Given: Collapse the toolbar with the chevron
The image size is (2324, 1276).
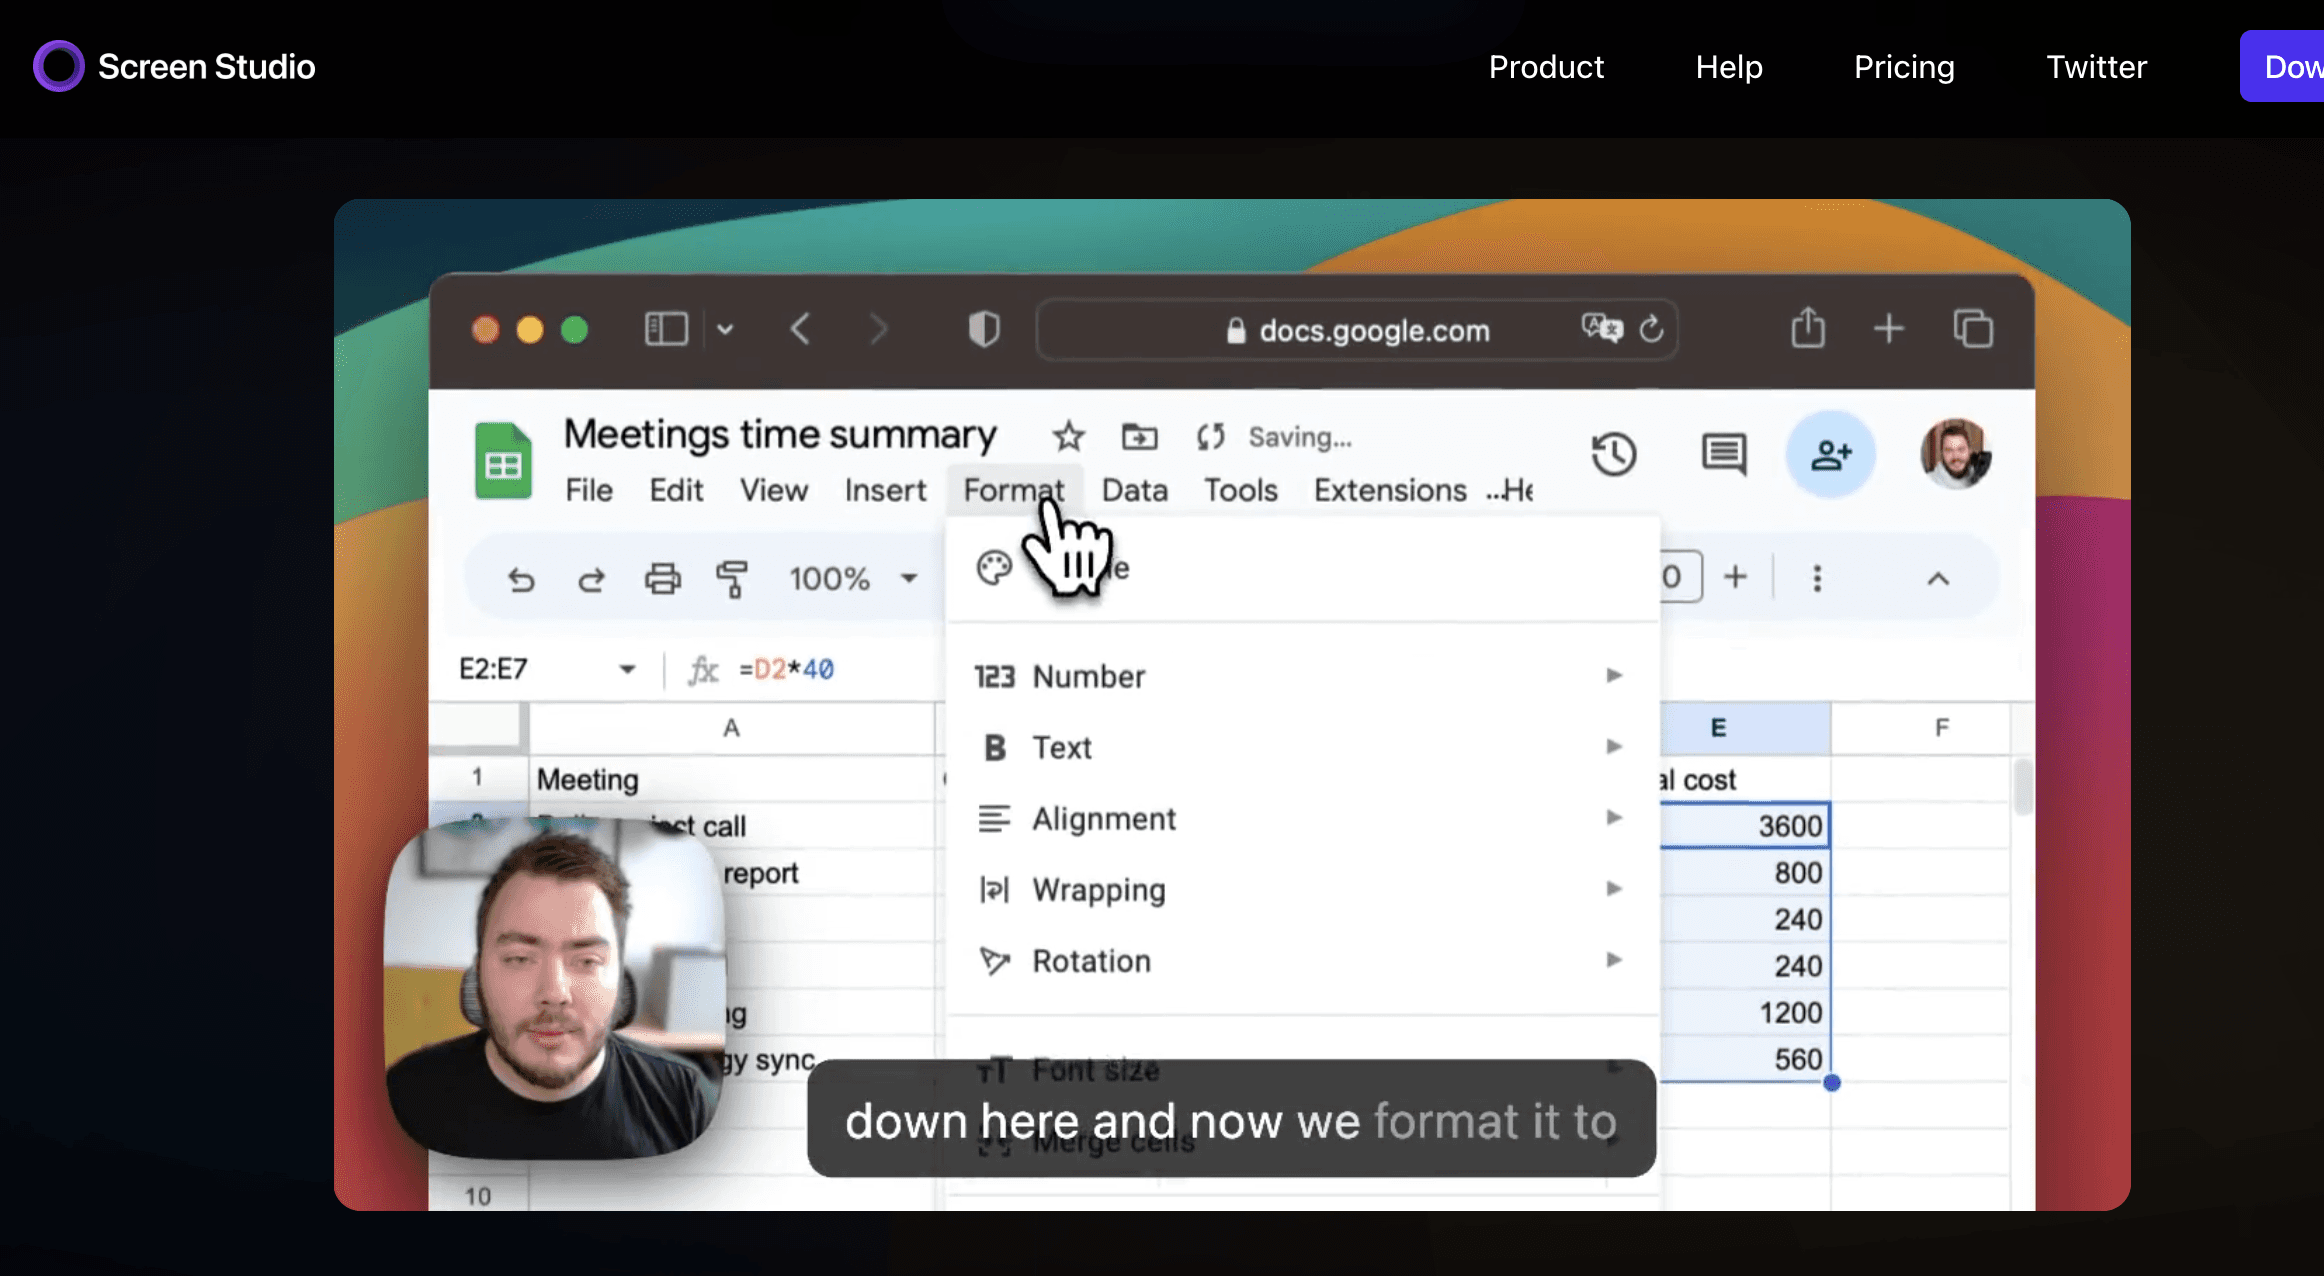Looking at the screenshot, I should click(x=1938, y=578).
